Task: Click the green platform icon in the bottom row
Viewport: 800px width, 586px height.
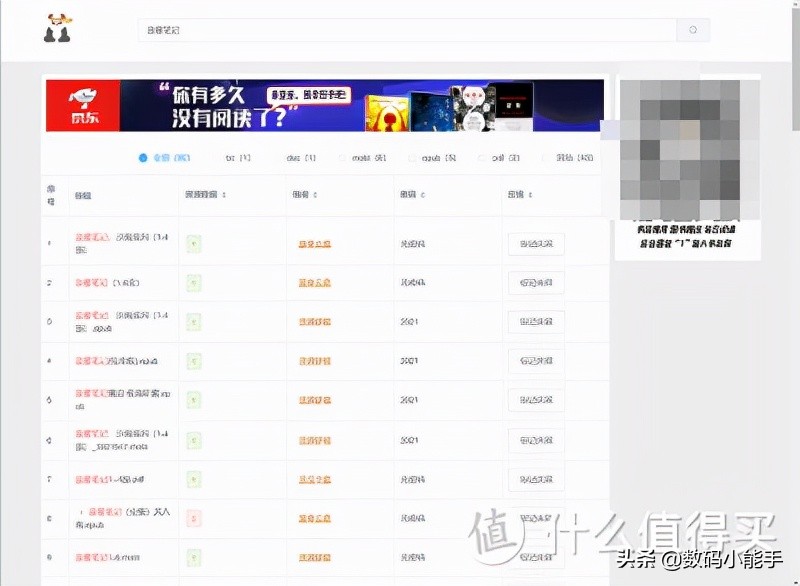Action: coord(193,557)
